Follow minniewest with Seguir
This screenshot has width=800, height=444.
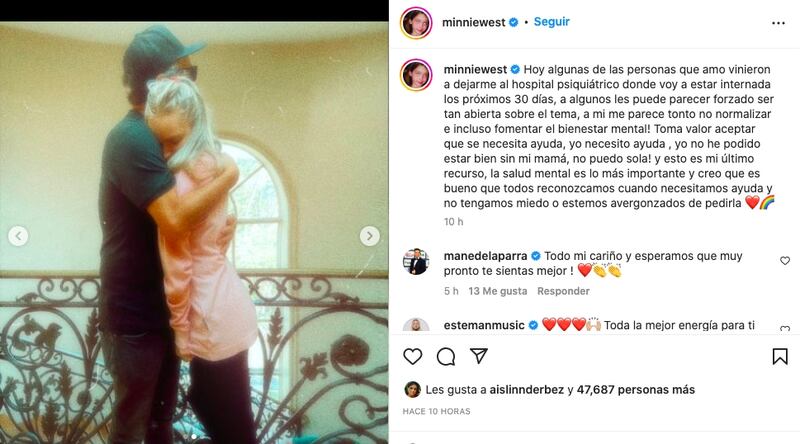point(552,22)
